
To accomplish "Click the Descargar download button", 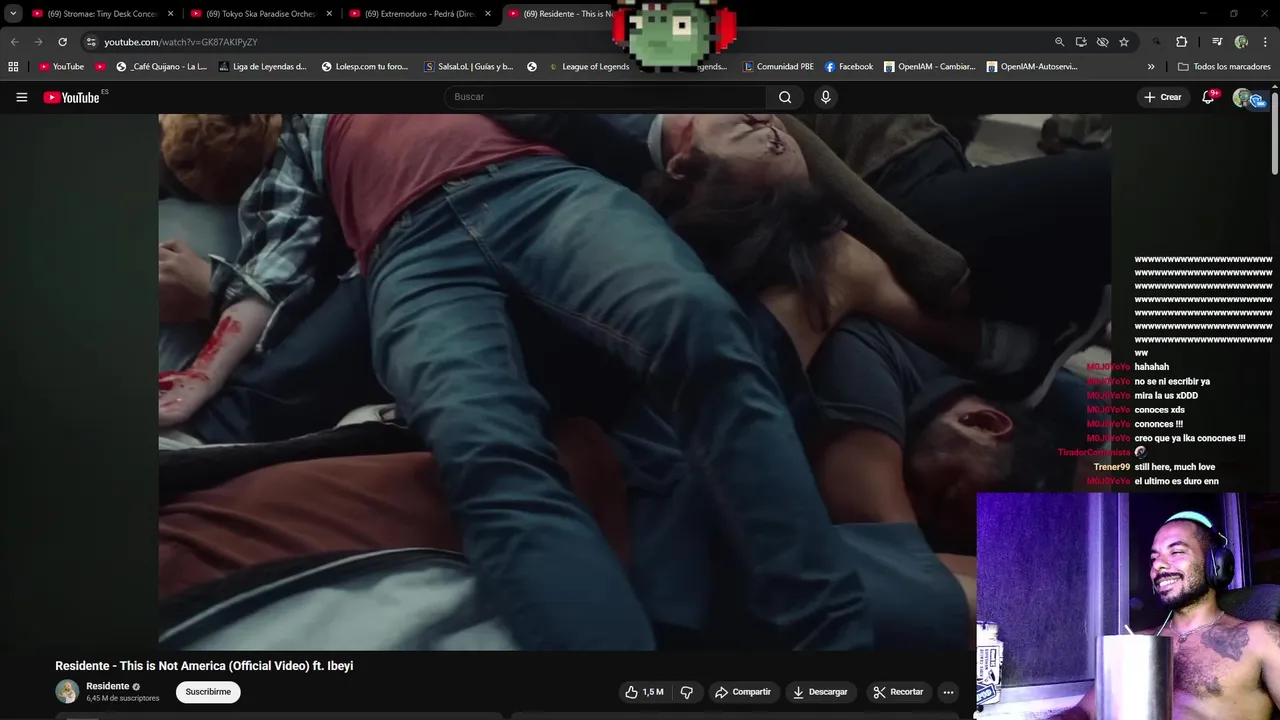I will (x=820, y=692).
